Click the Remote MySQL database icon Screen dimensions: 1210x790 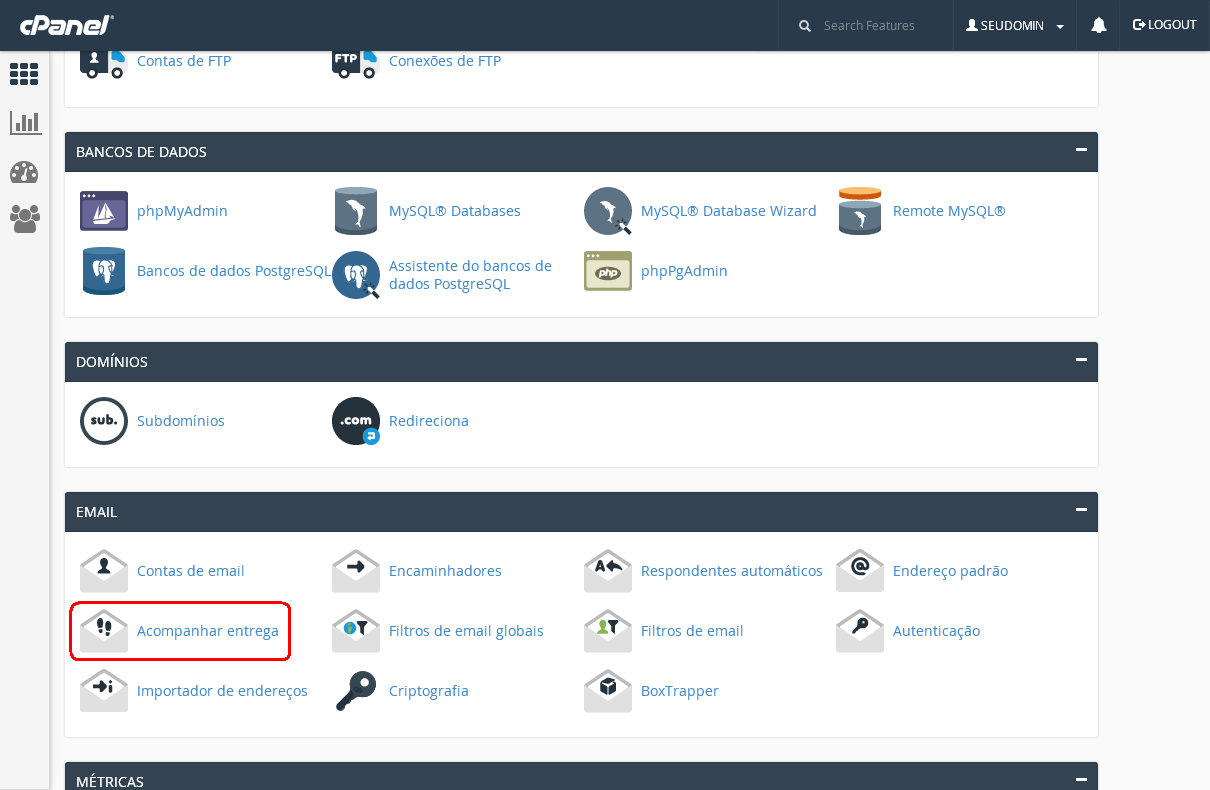860,211
